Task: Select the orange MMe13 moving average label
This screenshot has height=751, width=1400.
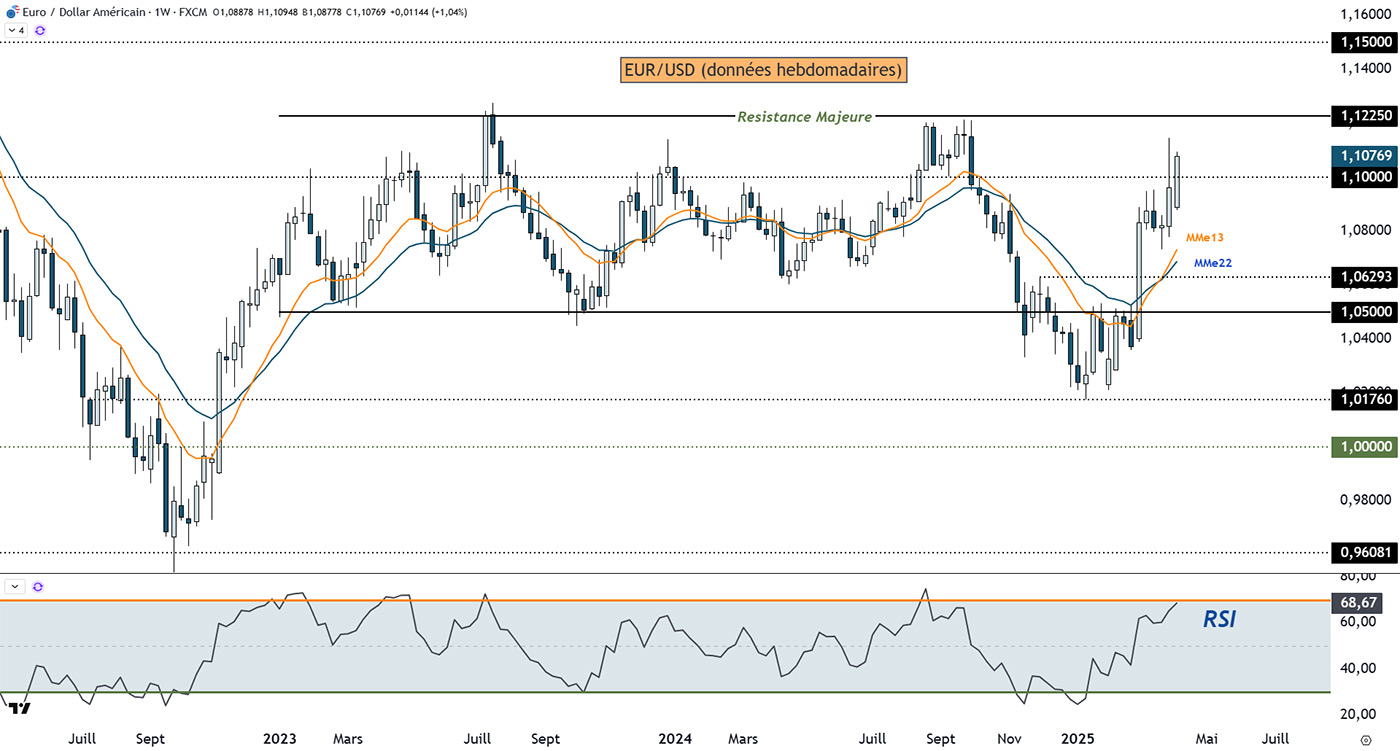Action: pyautogui.click(x=1205, y=238)
